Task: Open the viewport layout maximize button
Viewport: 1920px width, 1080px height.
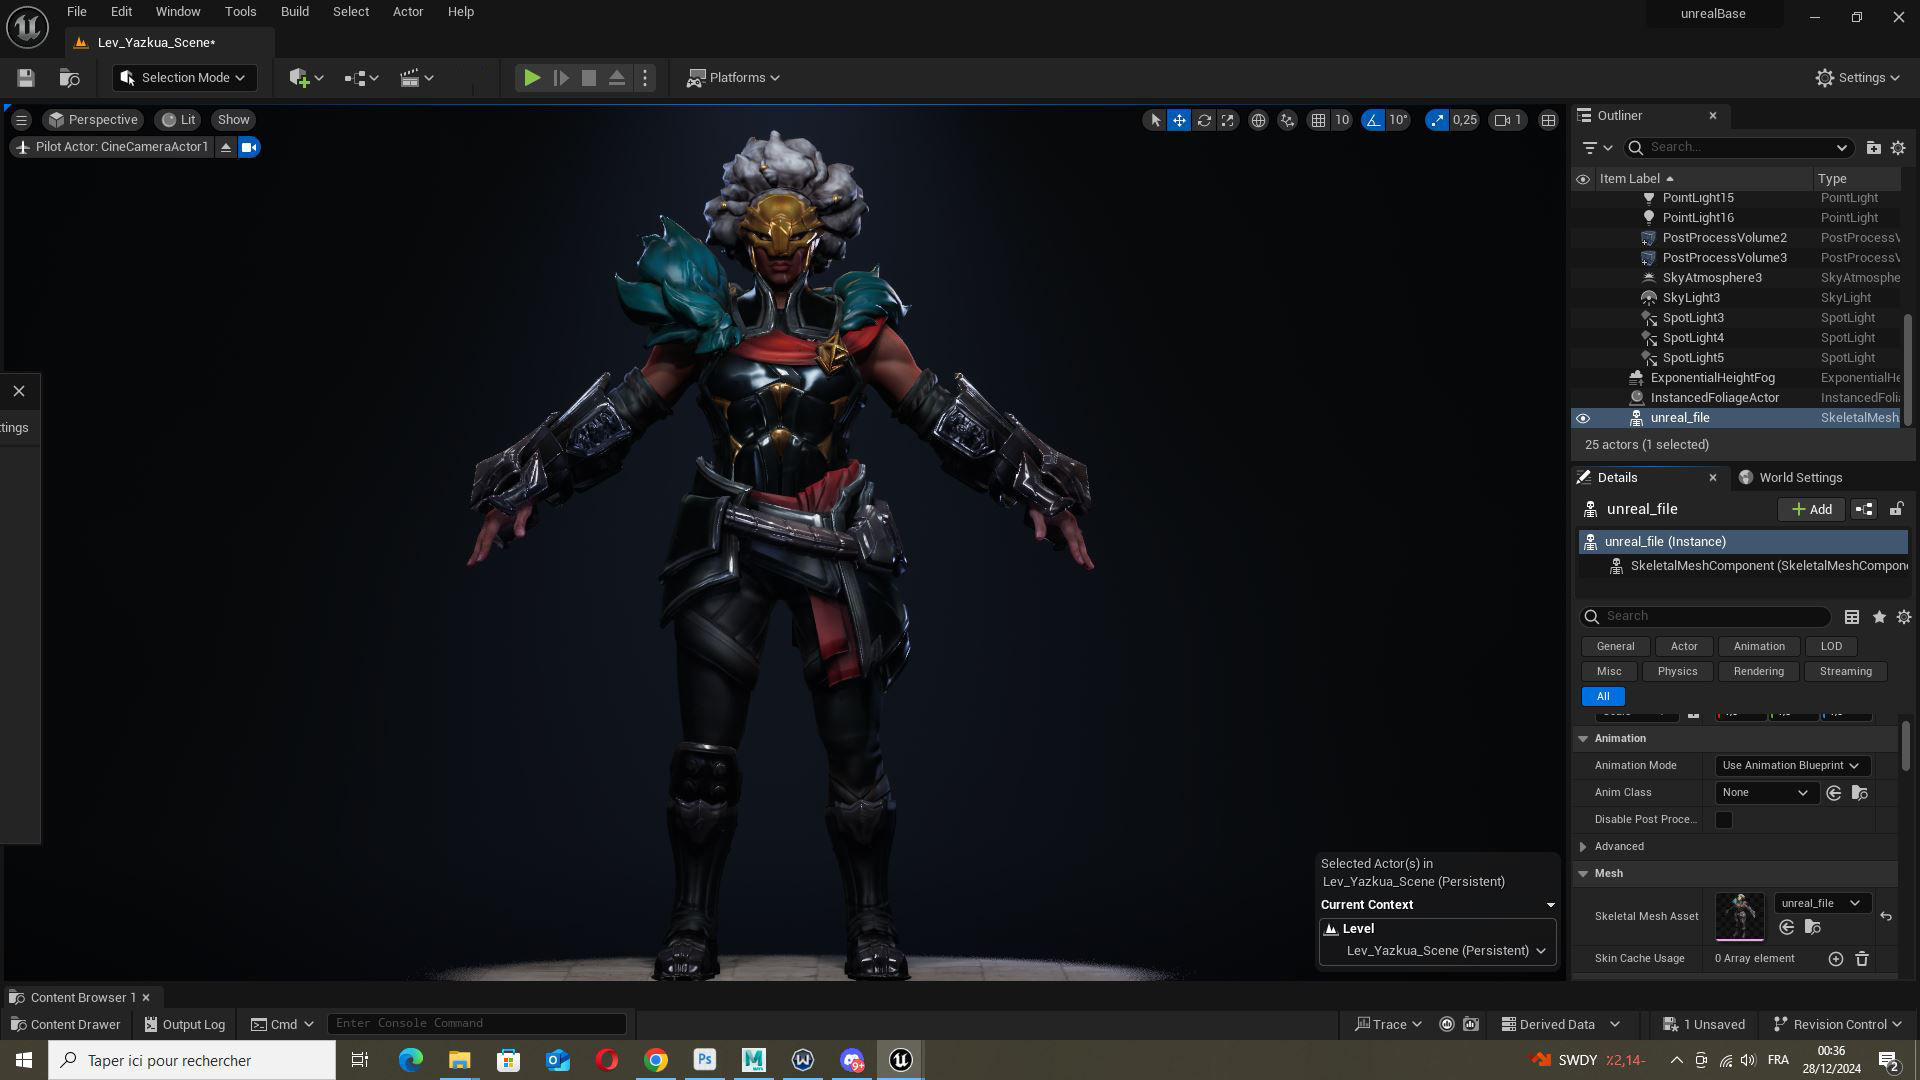Action: coord(1548,120)
